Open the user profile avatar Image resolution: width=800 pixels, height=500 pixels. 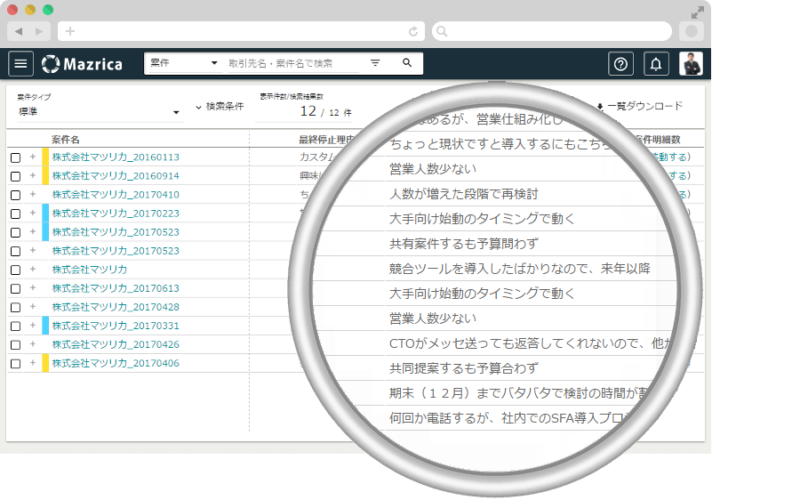click(x=691, y=64)
